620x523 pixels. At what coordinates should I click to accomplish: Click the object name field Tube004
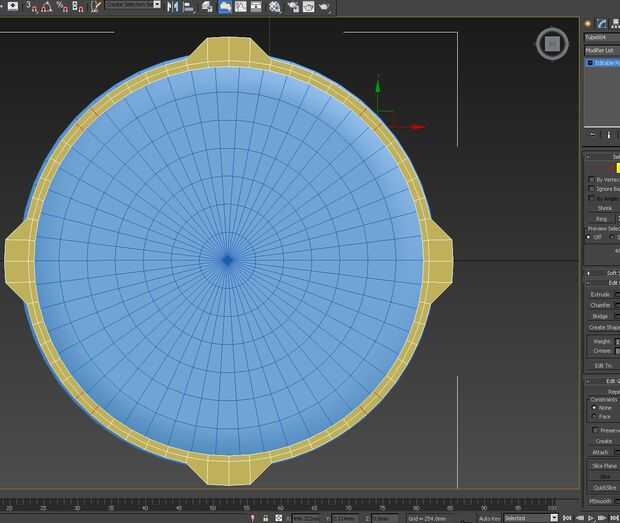(601, 38)
